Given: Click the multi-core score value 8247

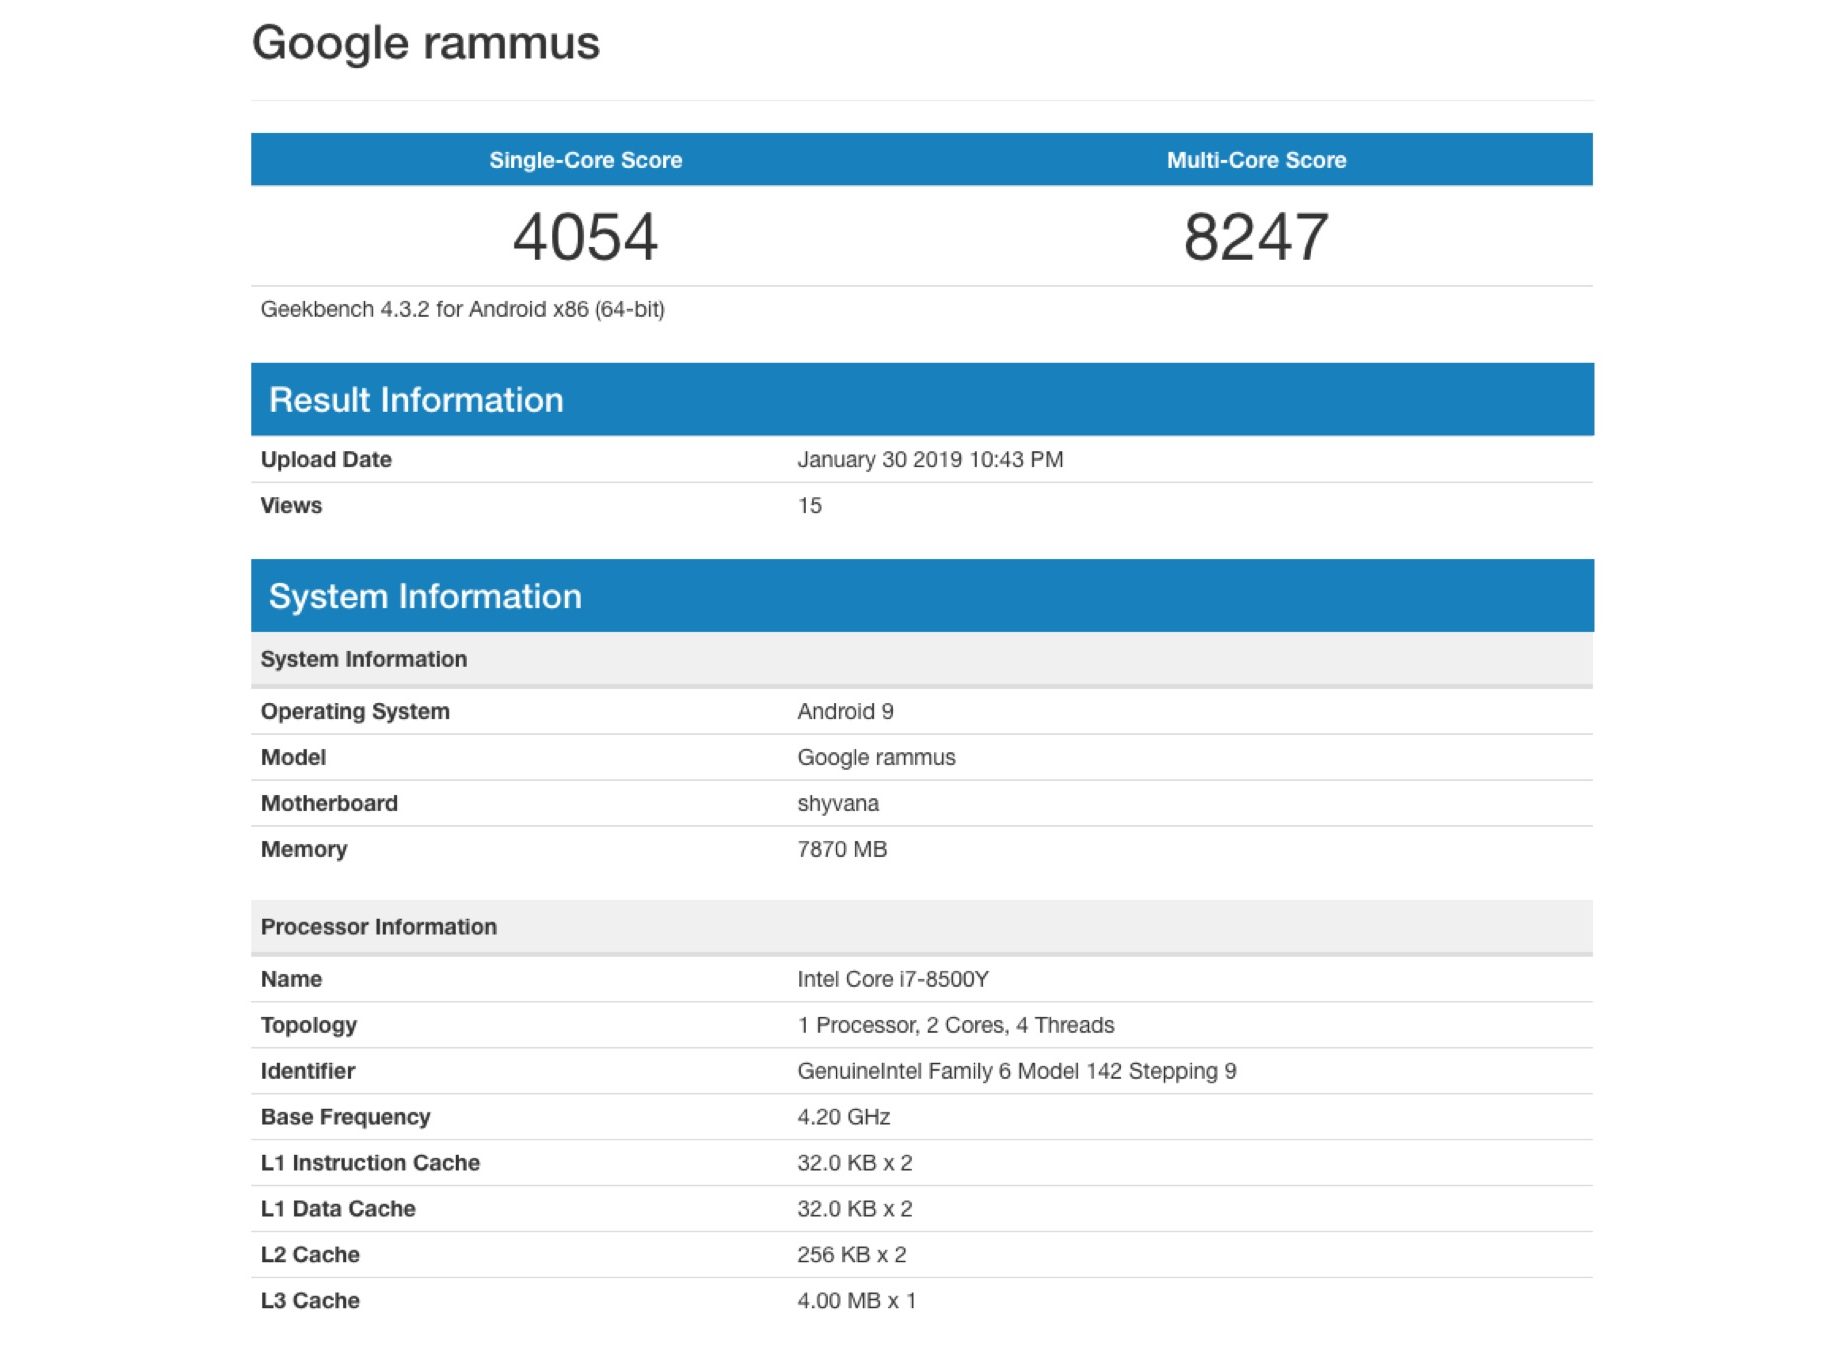Looking at the screenshot, I should pyautogui.click(x=1256, y=237).
